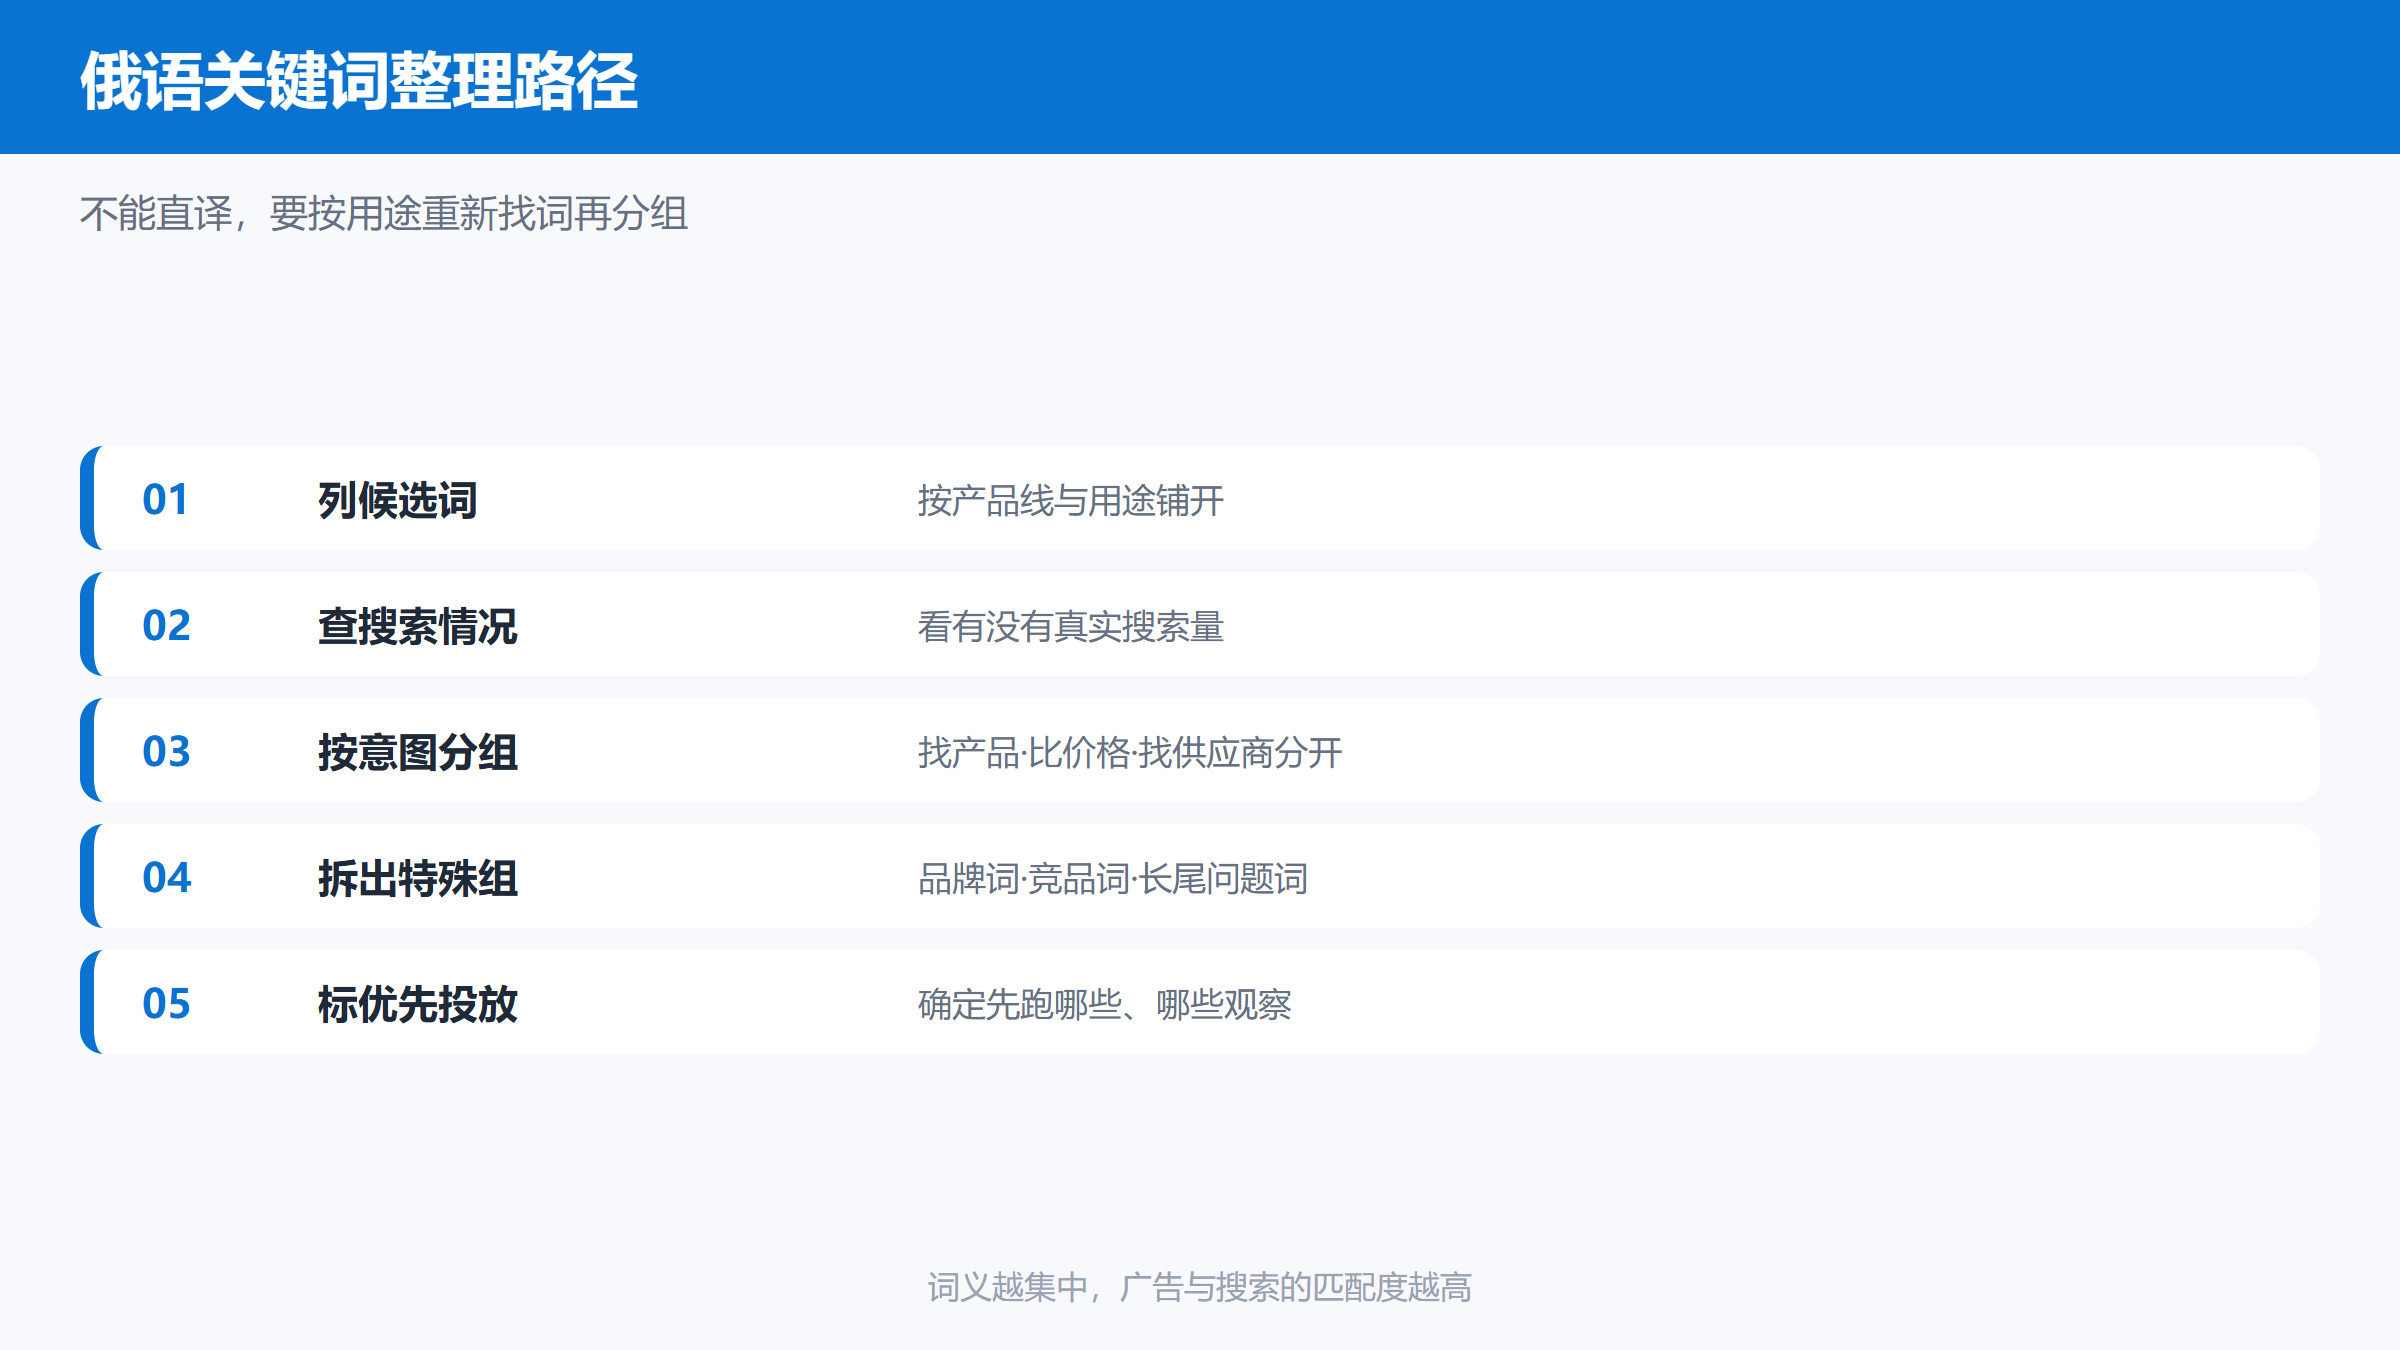Click description 按产品线与用途铺开

[x=1071, y=500]
